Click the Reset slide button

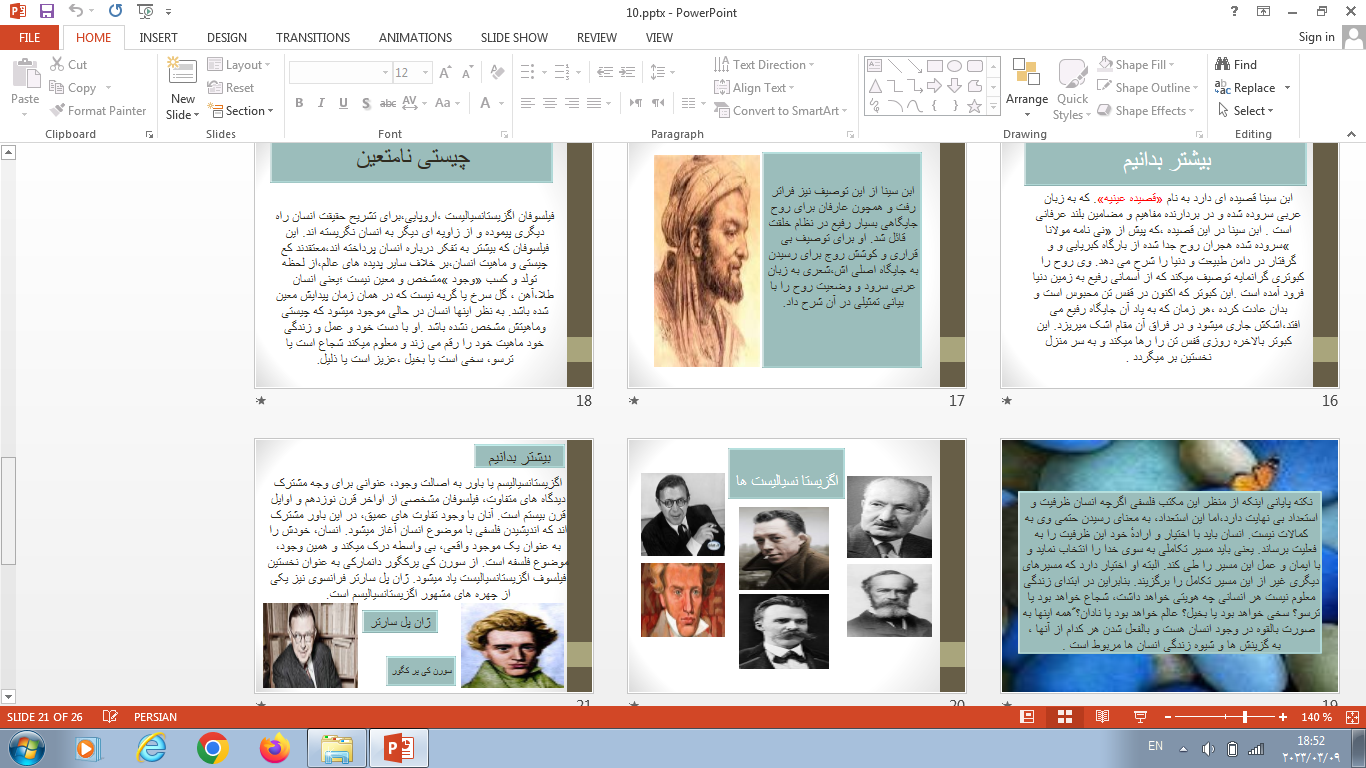[231, 88]
